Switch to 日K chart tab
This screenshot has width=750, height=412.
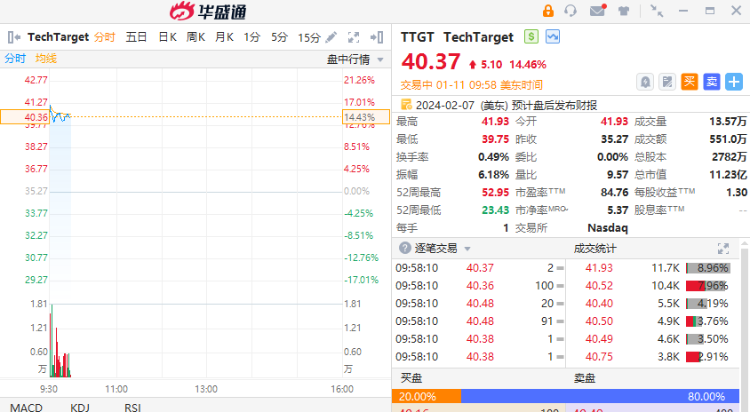coord(167,37)
